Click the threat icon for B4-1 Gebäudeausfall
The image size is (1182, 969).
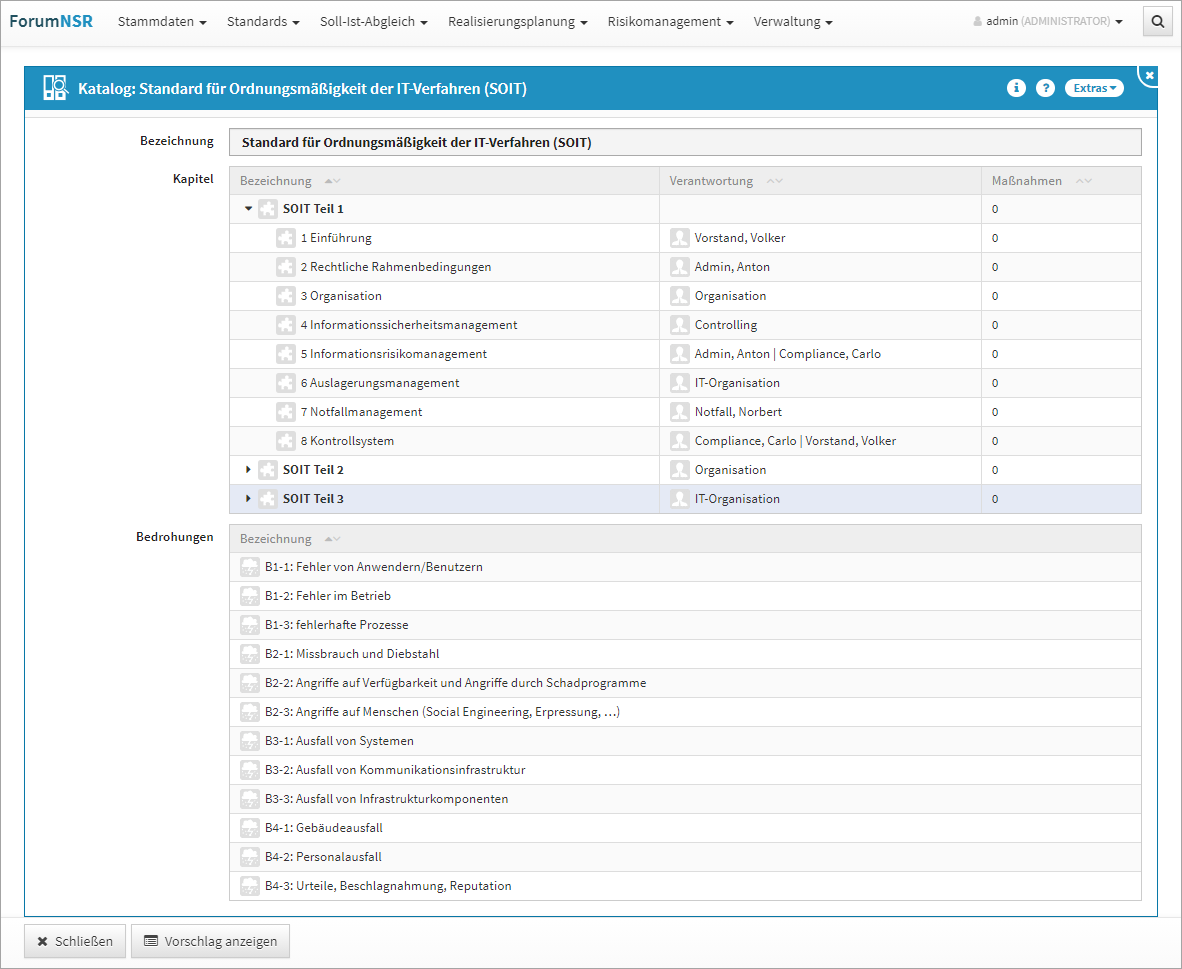pos(250,828)
